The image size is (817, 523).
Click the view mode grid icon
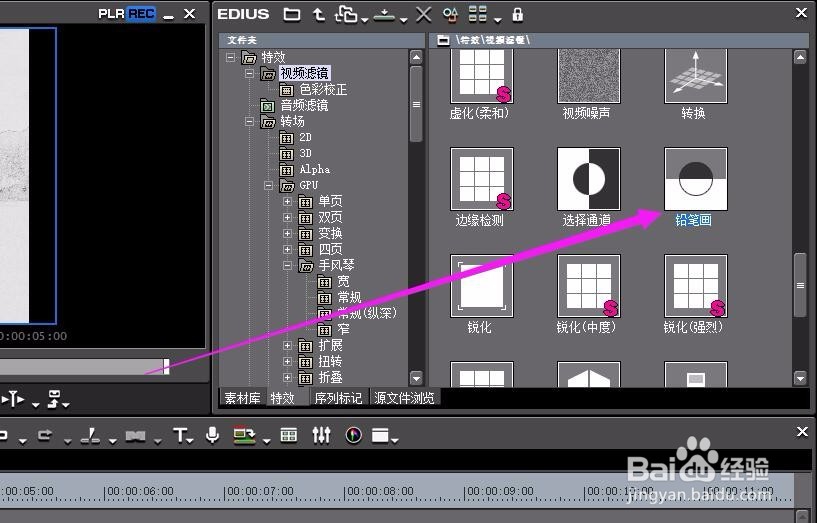[477, 14]
